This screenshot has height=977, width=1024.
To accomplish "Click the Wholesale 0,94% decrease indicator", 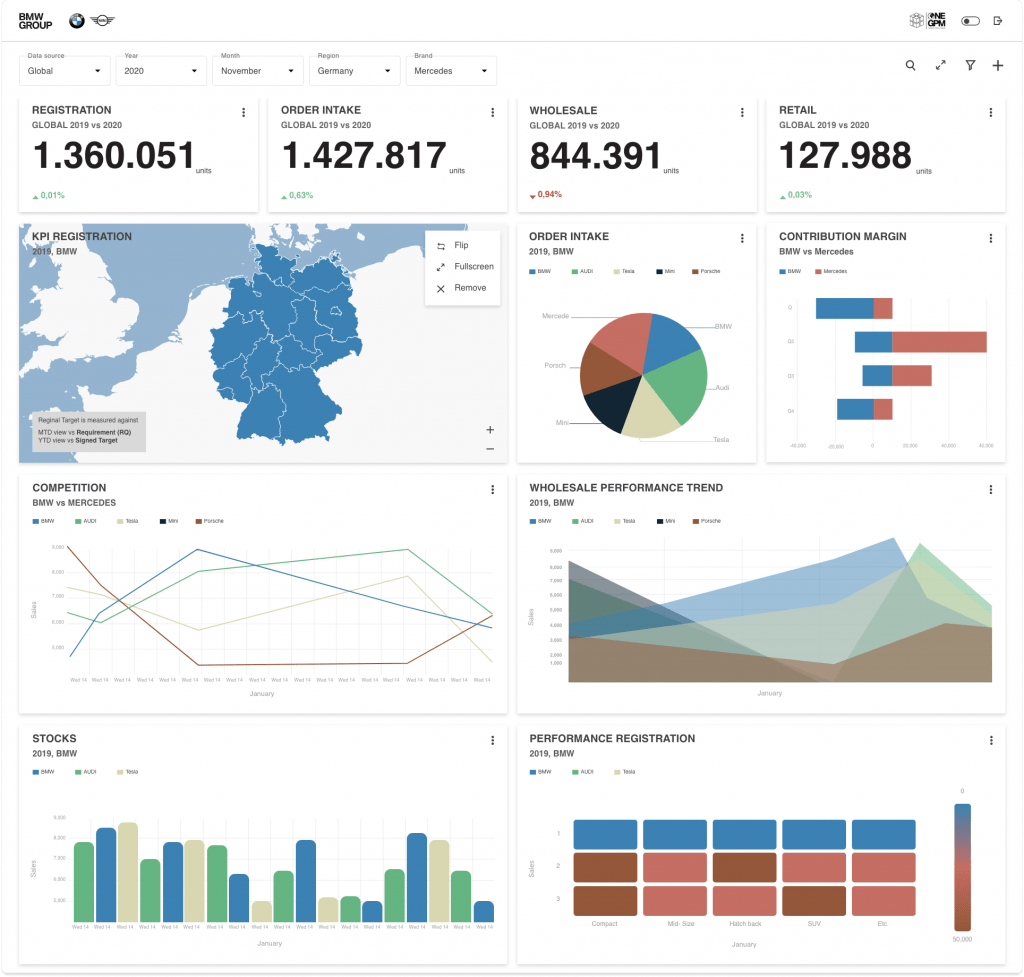I will 545,195.
